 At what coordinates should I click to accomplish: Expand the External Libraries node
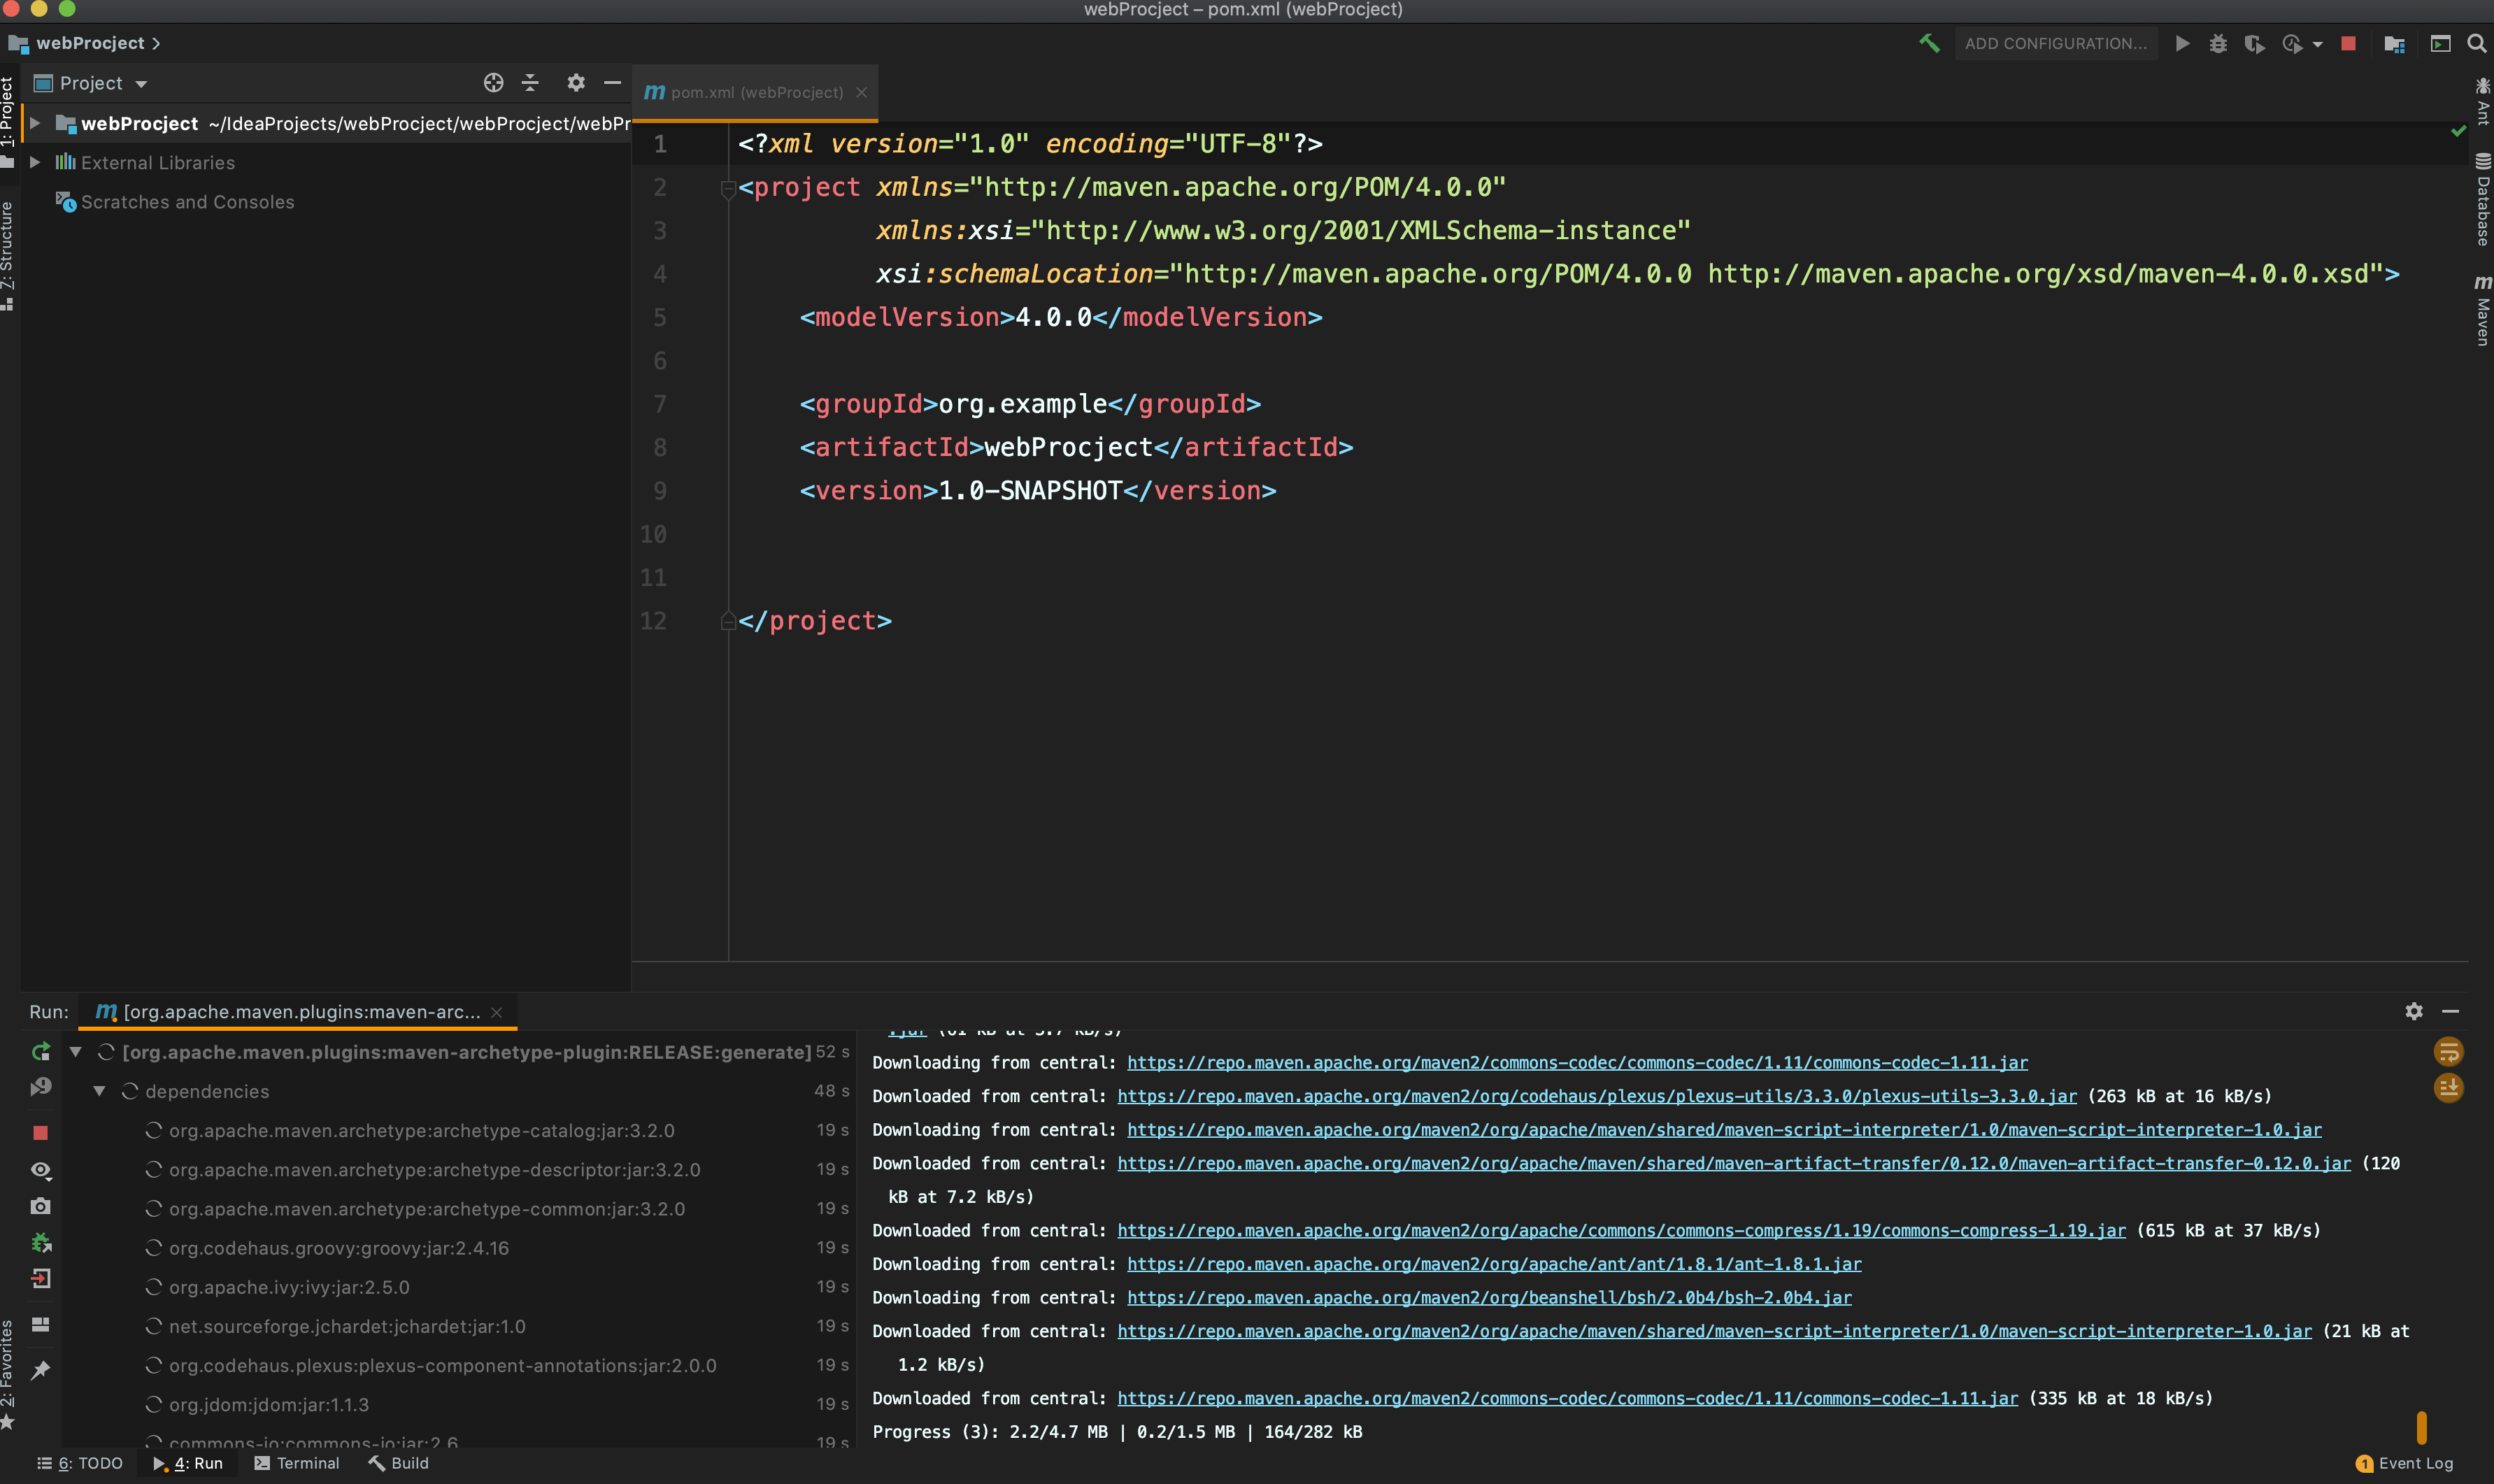pos(35,162)
